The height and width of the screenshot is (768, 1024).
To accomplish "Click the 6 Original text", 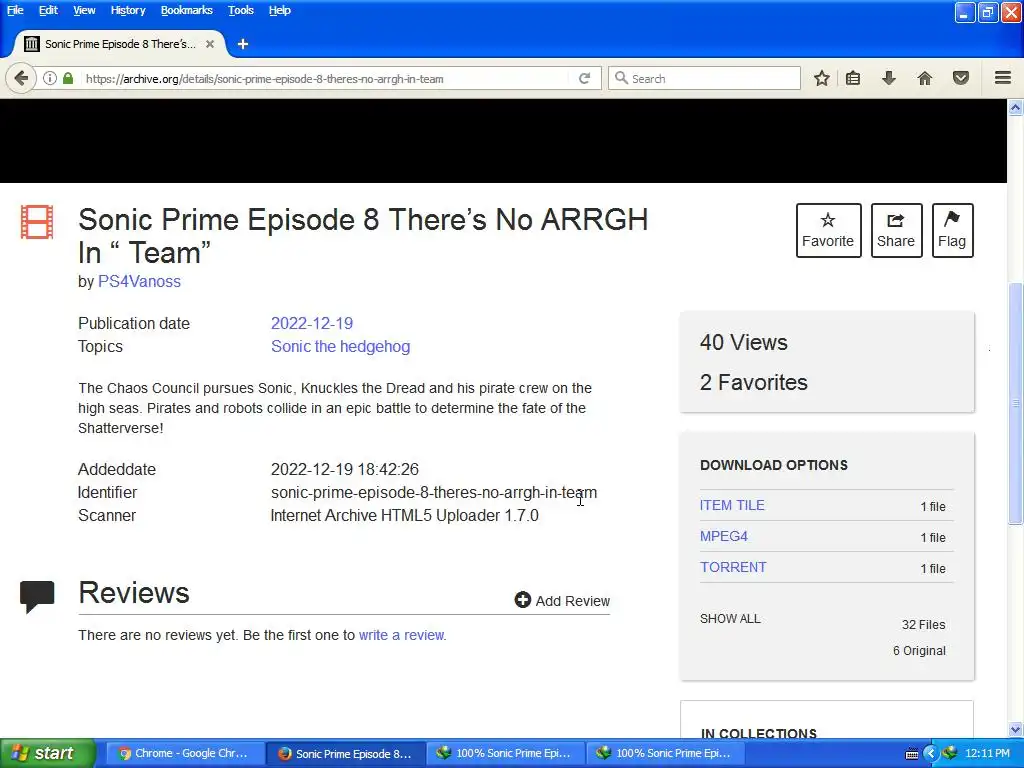I will coord(919,650).
